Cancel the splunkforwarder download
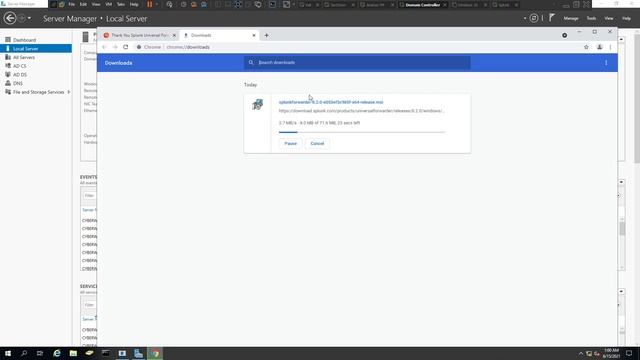The height and width of the screenshot is (360, 640). pos(317,144)
